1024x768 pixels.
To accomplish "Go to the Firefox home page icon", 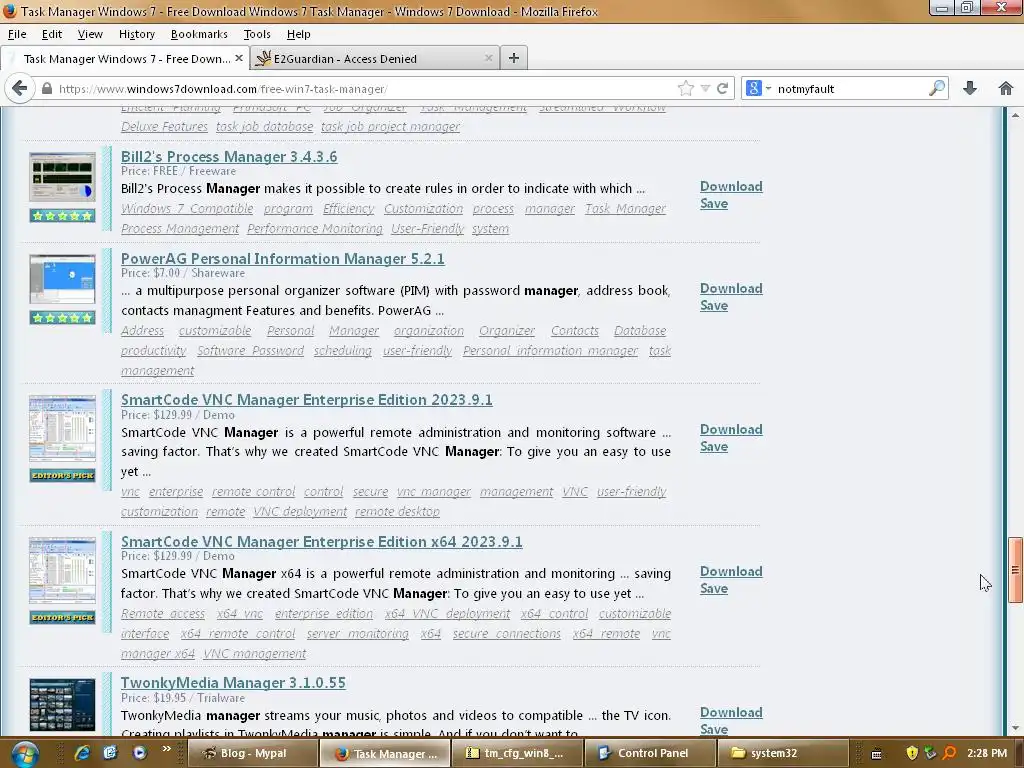I will 1006,88.
